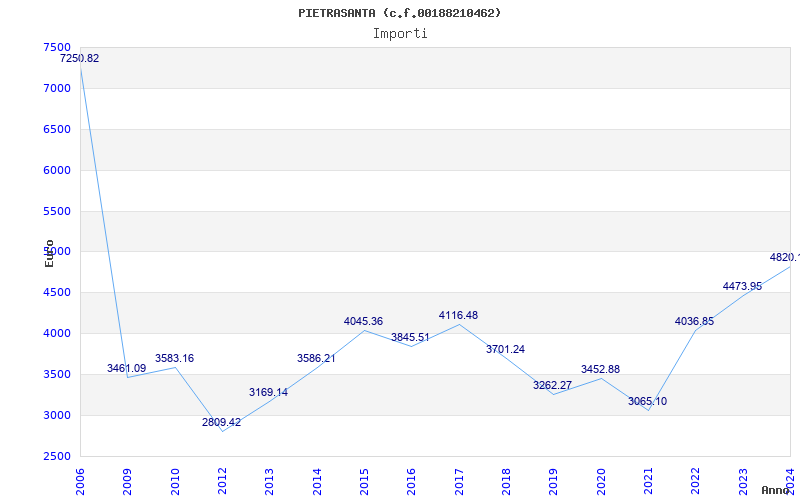Select data label 4473.95
This screenshot has height=500, width=800.
742,286
